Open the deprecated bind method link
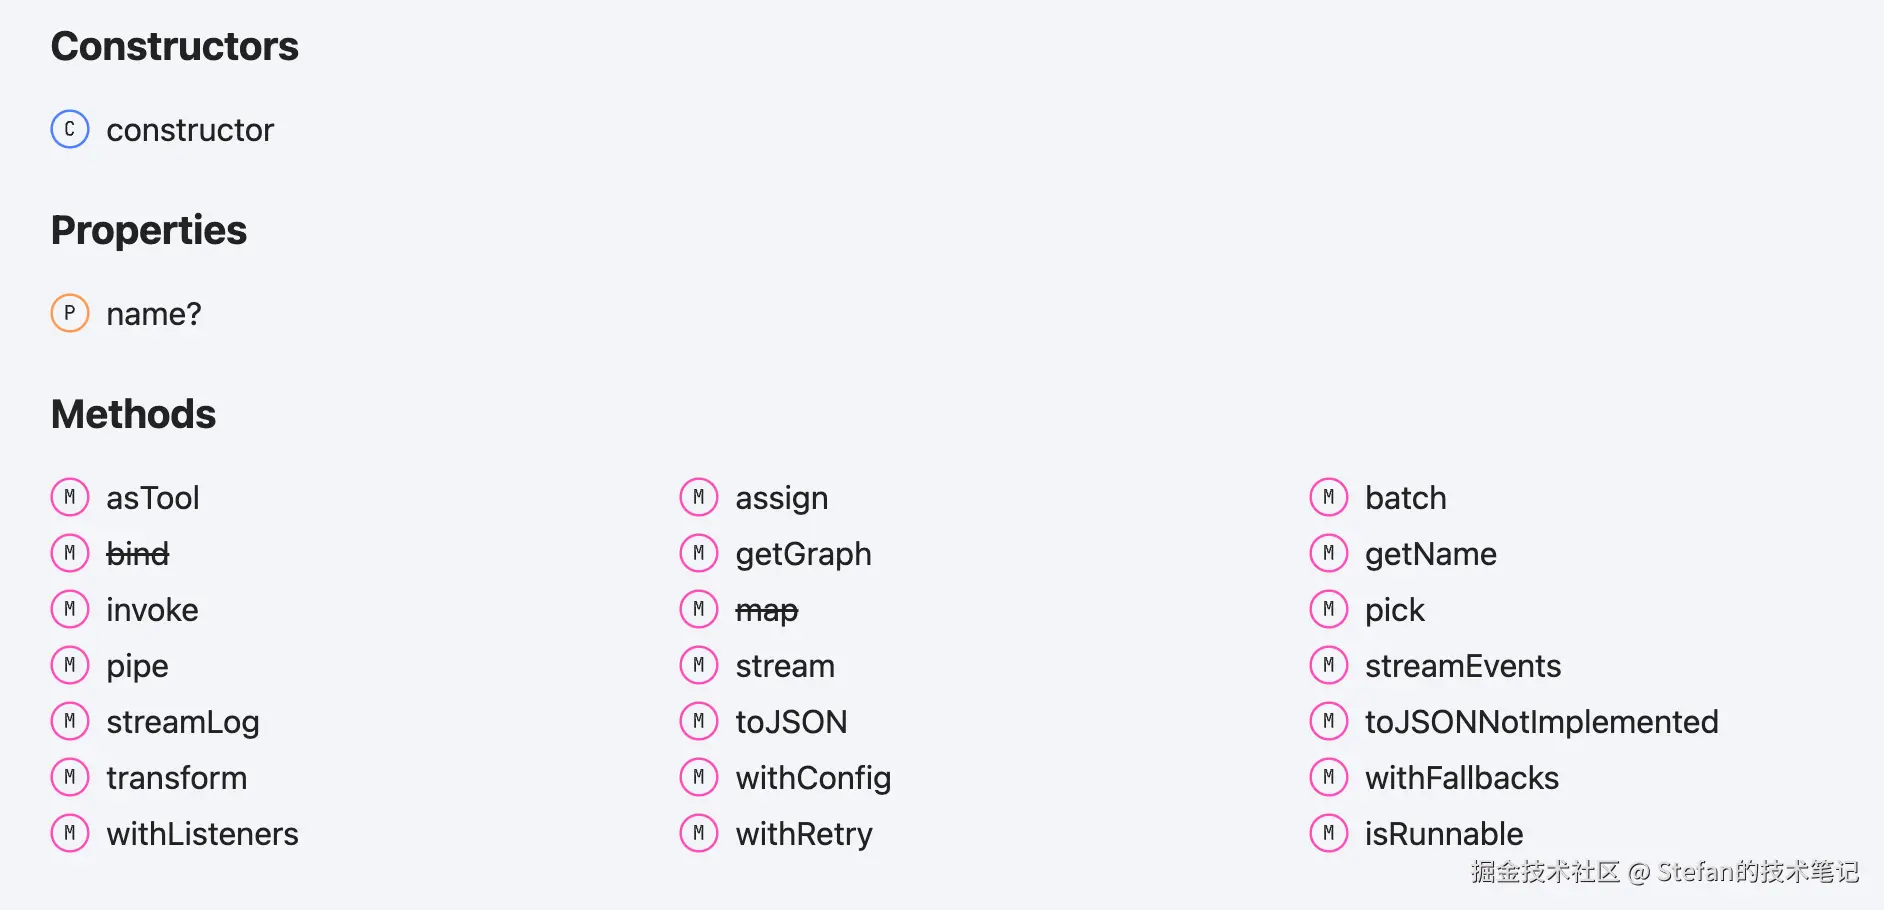1884x910 pixels. 138,554
